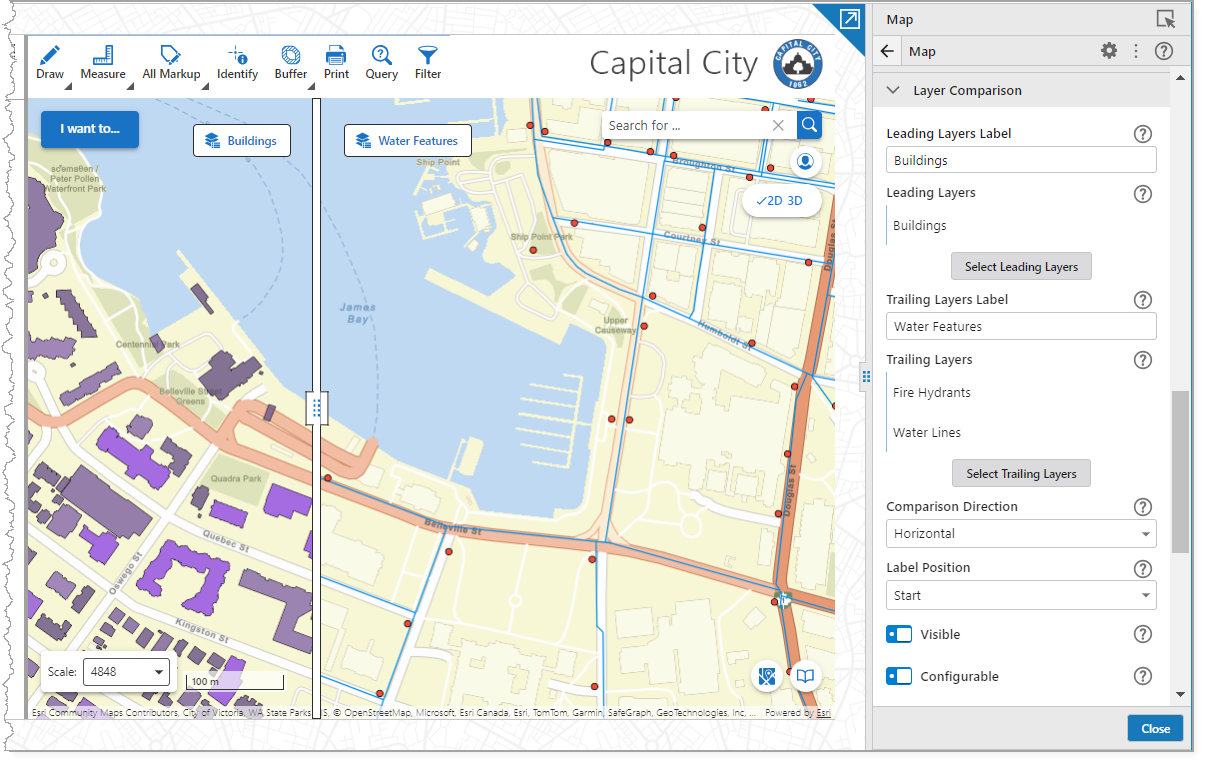Open the Print tool

tap(336, 62)
